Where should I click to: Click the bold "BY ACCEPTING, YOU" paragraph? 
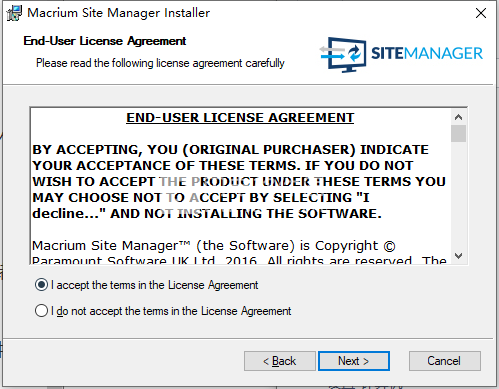239,182
